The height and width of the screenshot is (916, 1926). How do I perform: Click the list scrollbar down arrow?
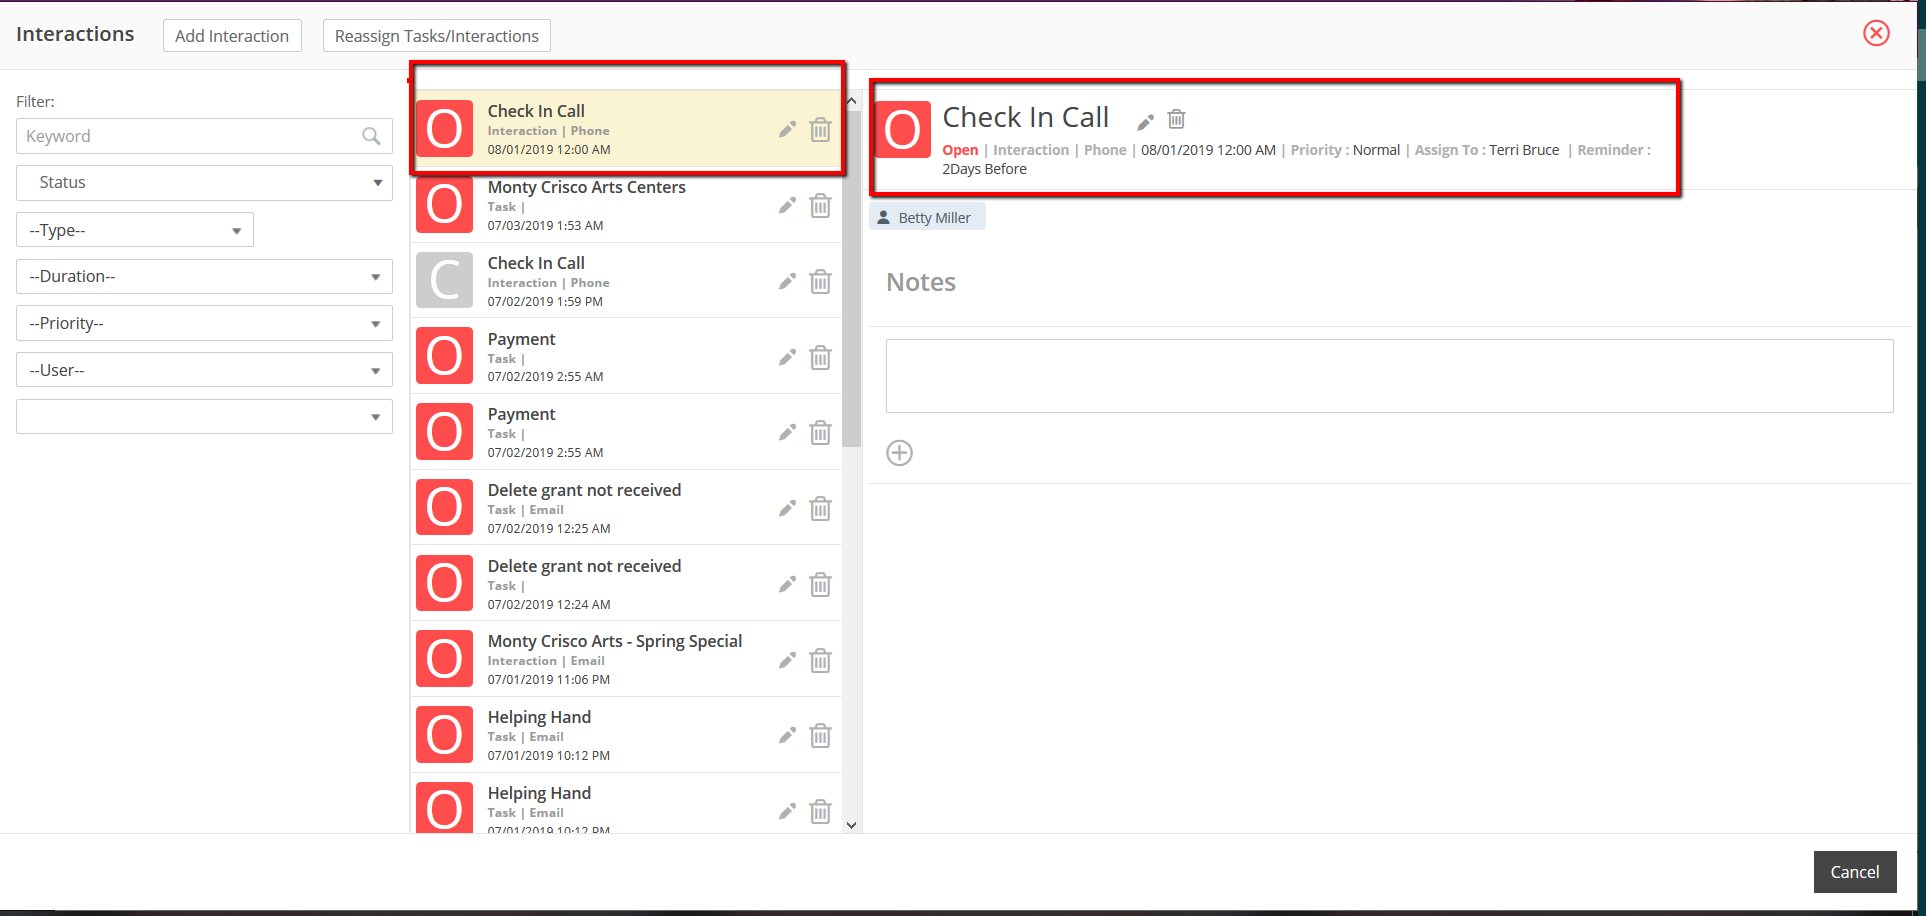click(852, 825)
